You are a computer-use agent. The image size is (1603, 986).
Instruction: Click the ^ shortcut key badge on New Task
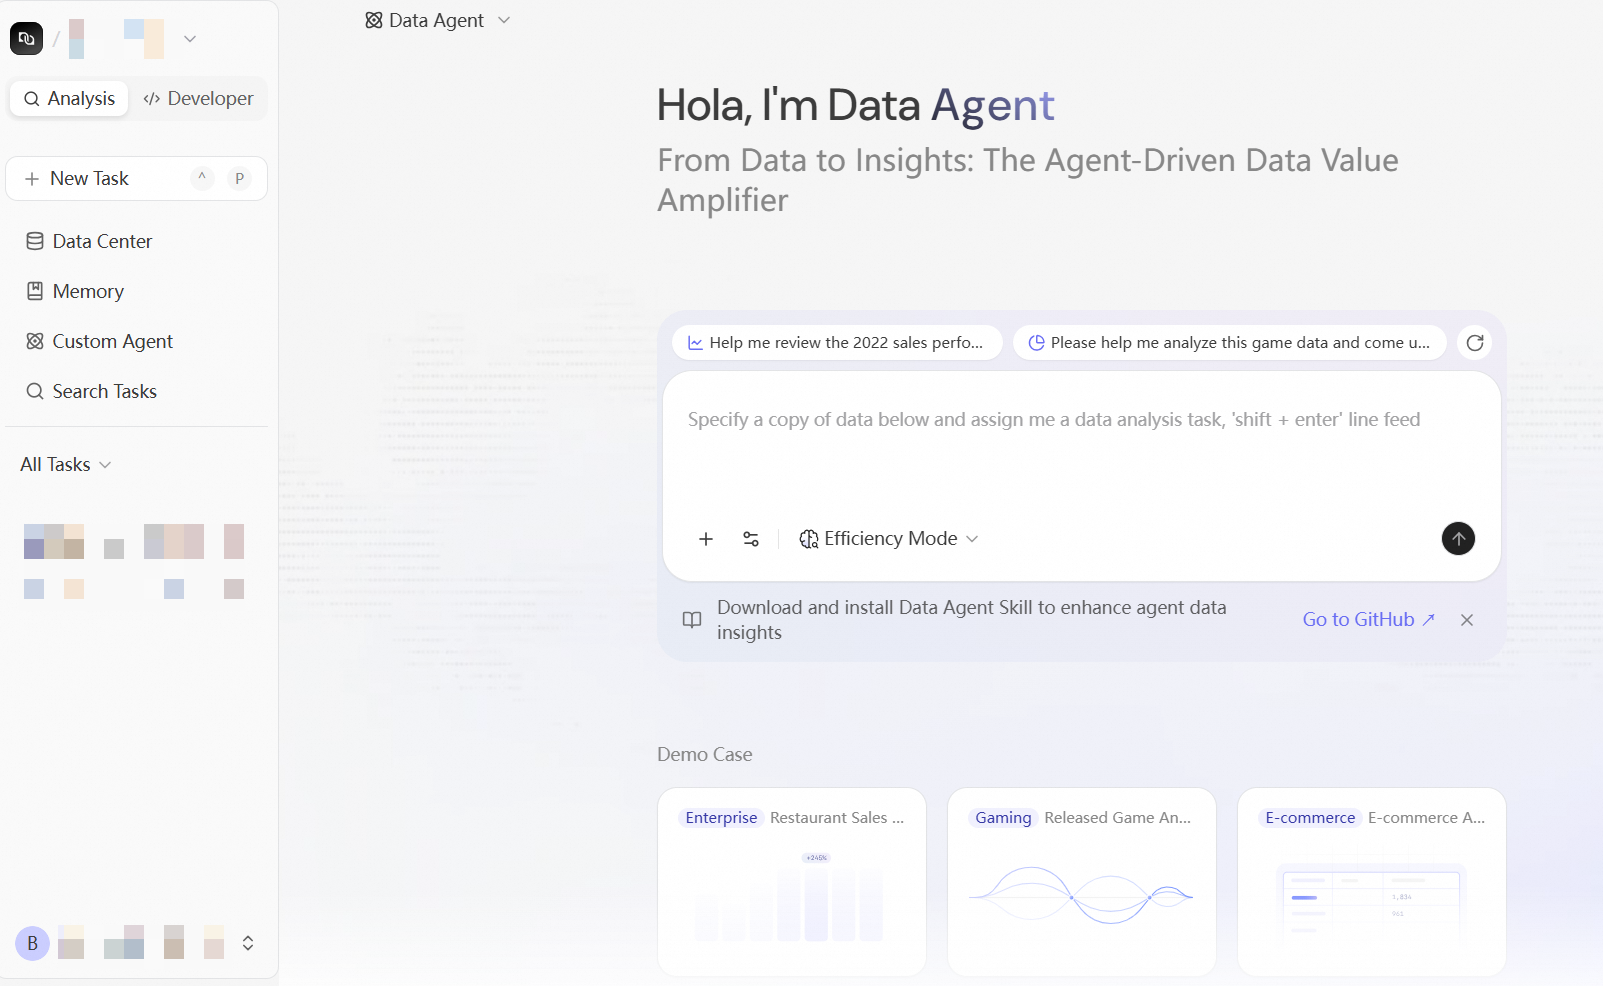tap(202, 178)
